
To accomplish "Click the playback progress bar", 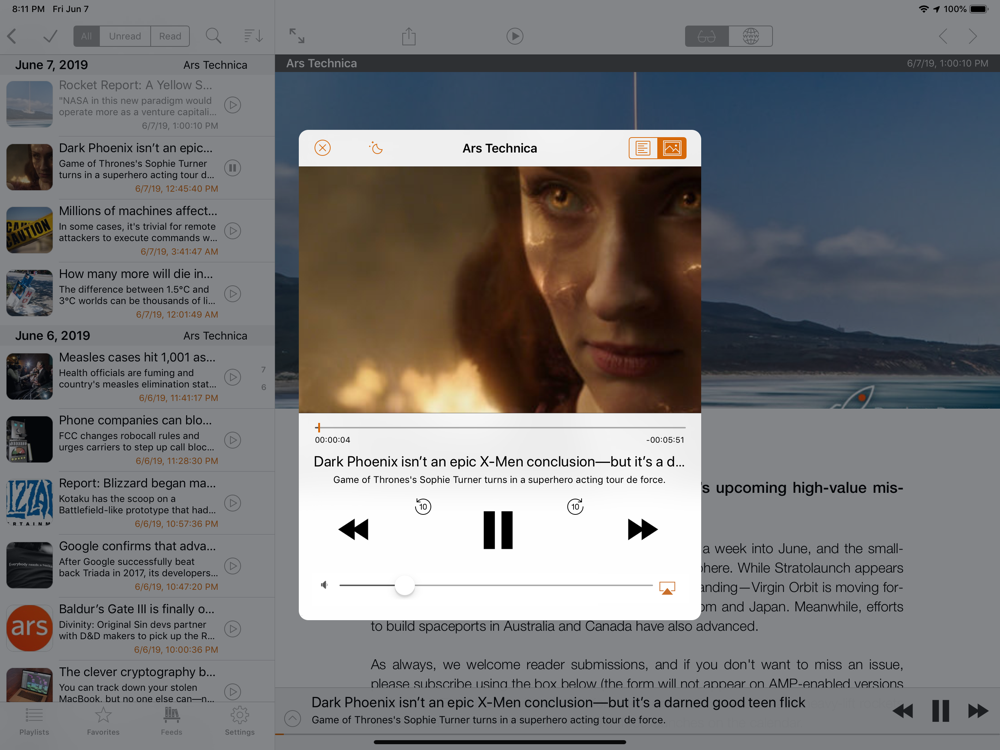I will 501,427.
